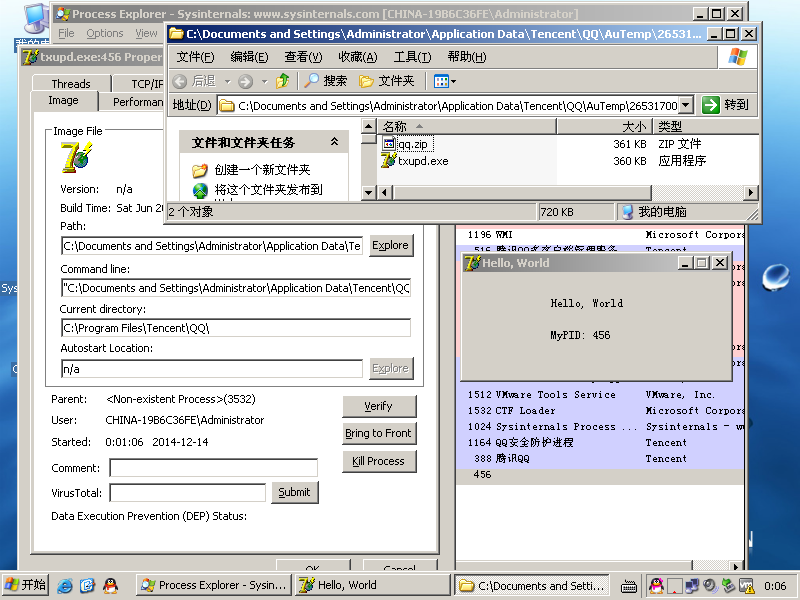Click the 搜索 search magnifier button

[x=326, y=81]
